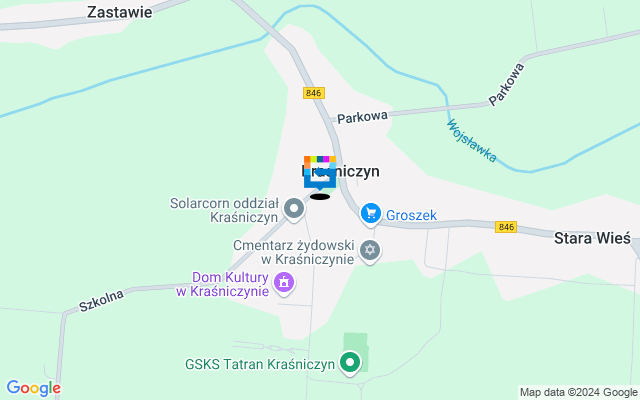Click the Map data ©2024 Google text

(579, 393)
